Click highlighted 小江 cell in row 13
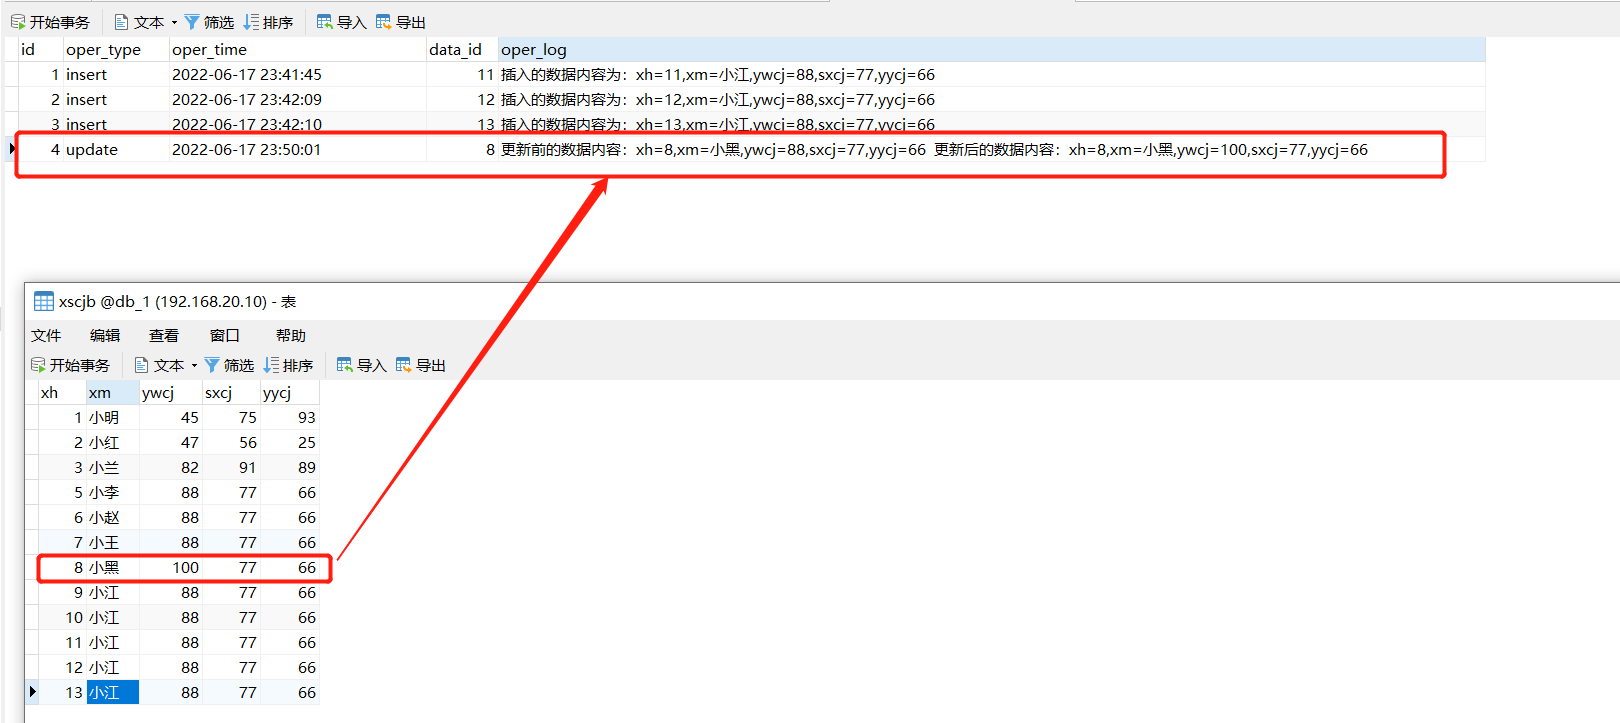Image resolution: width=1620 pixels, height=723 pixels. (x=113, y=693)
